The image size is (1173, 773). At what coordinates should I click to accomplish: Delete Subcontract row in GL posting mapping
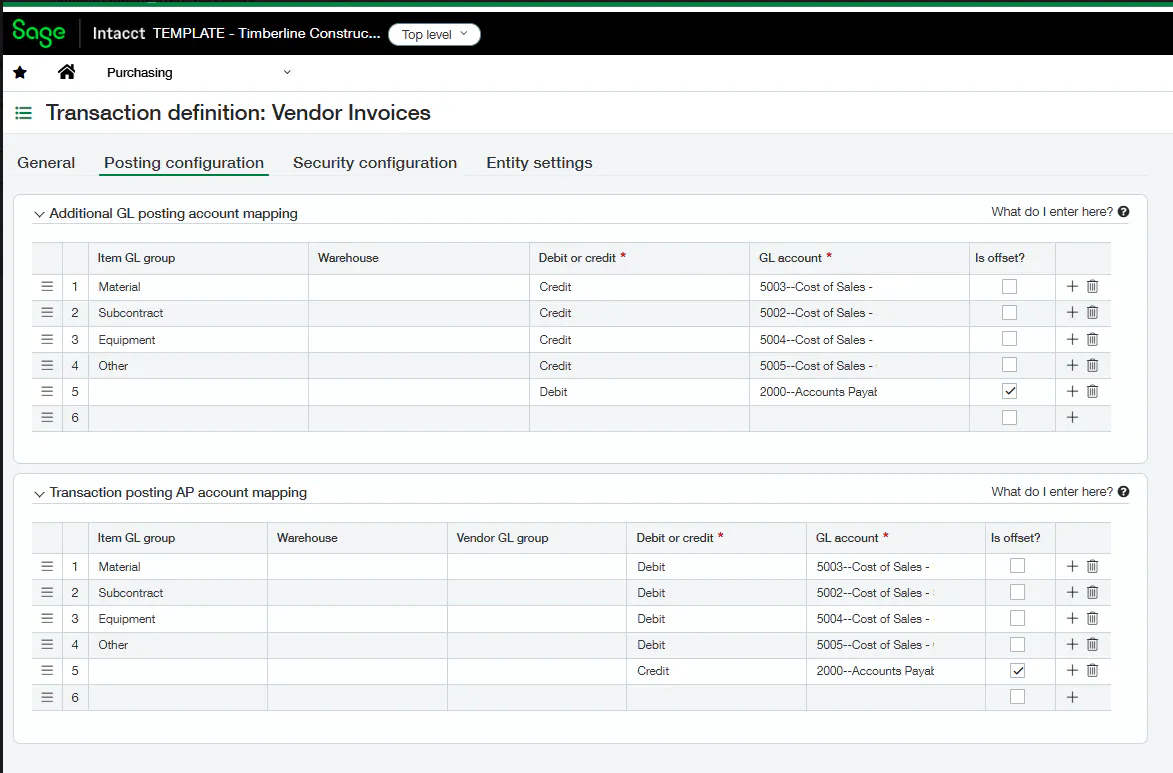1092,313
